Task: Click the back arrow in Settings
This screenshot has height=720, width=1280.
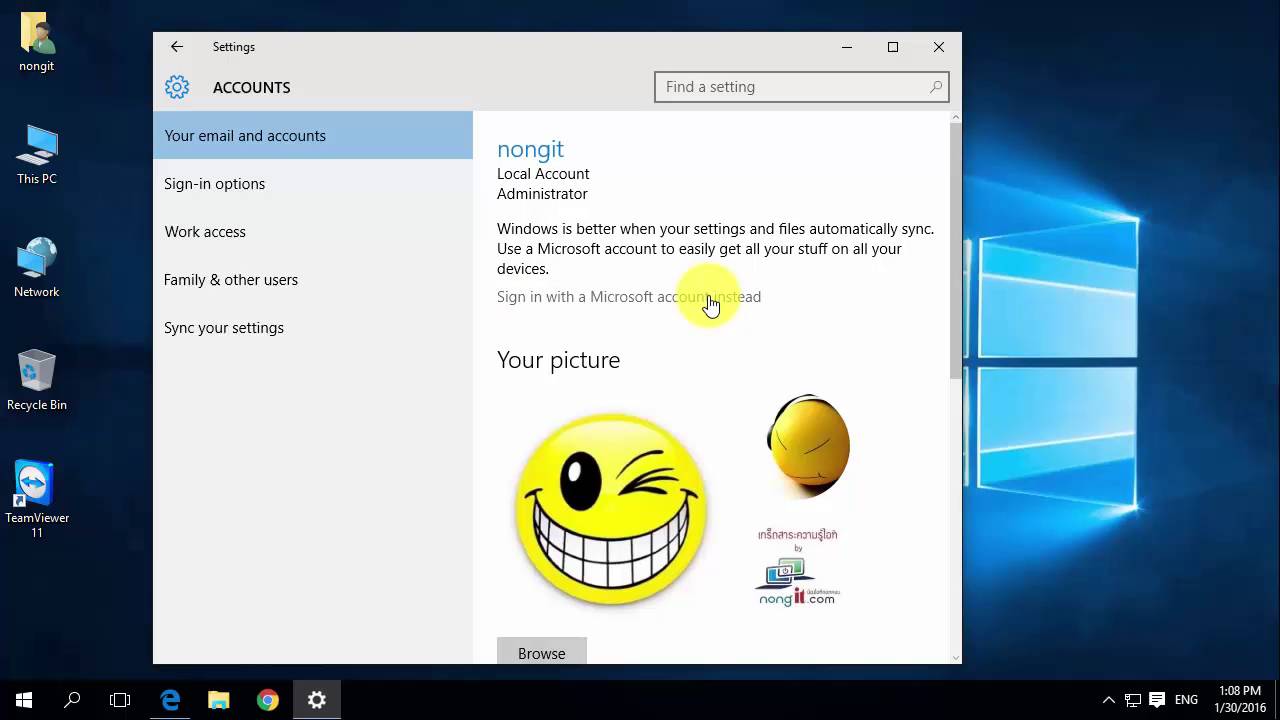Action: click(x=177, y=47)
